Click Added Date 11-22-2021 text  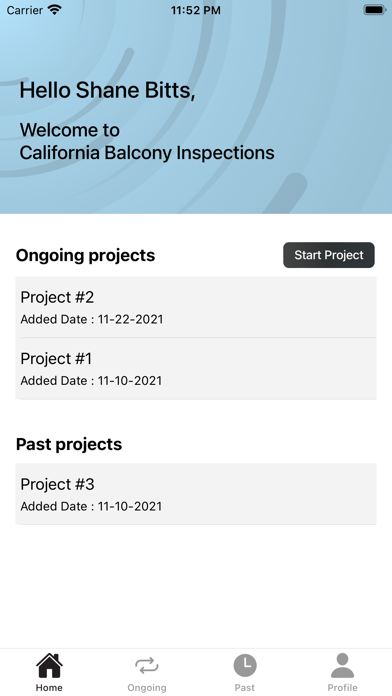tap(92, 319)
